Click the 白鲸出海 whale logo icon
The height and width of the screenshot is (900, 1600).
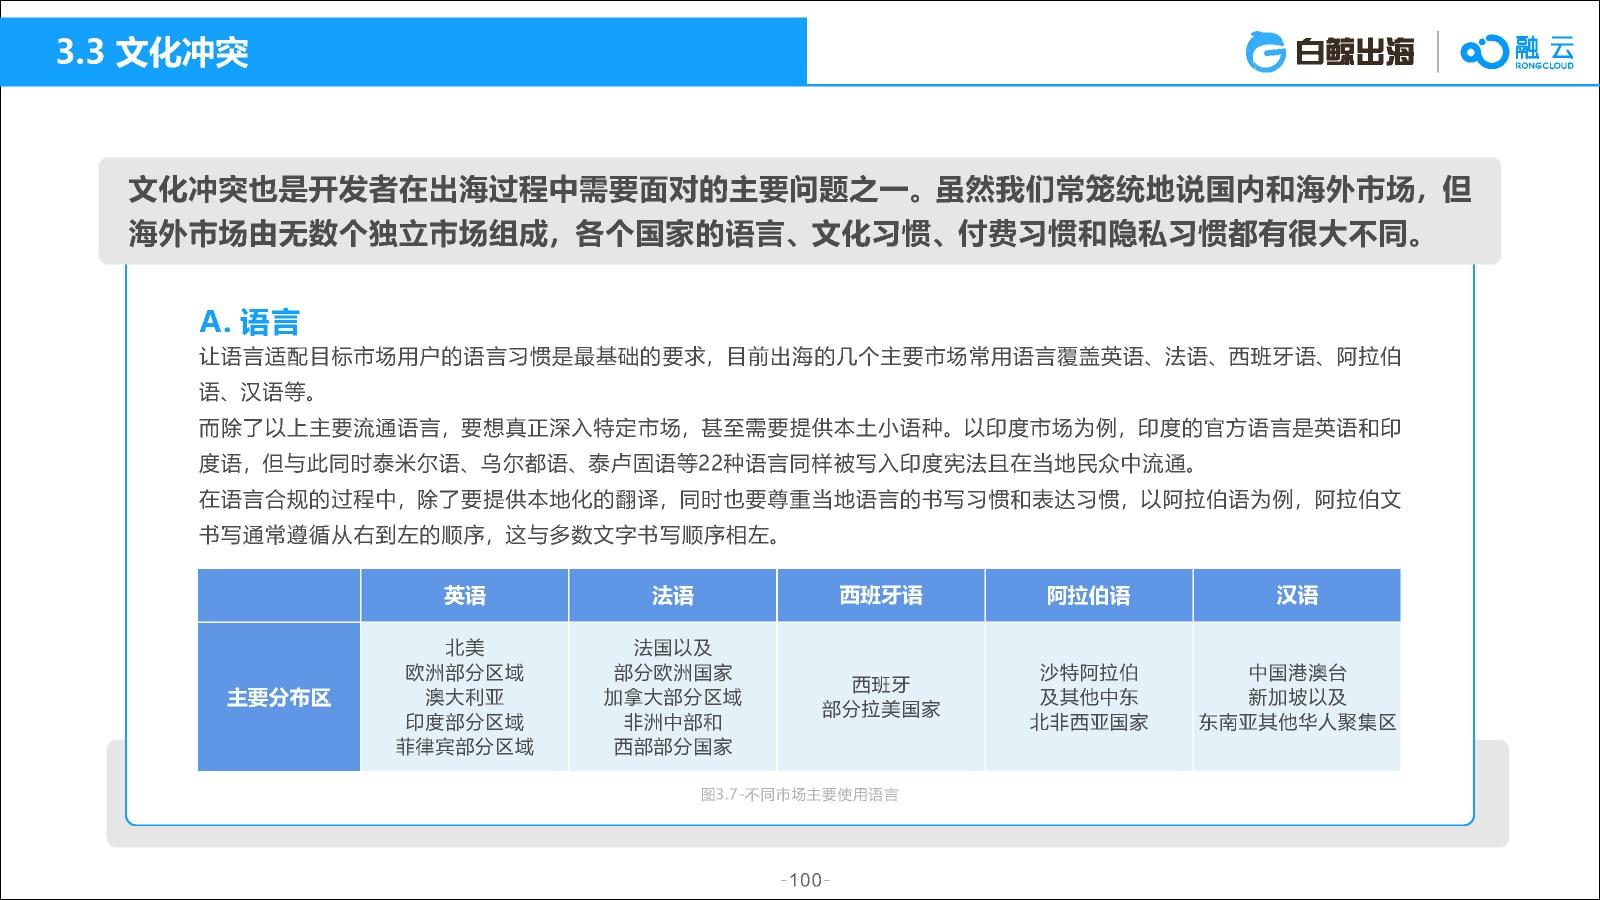[1265, 52]
